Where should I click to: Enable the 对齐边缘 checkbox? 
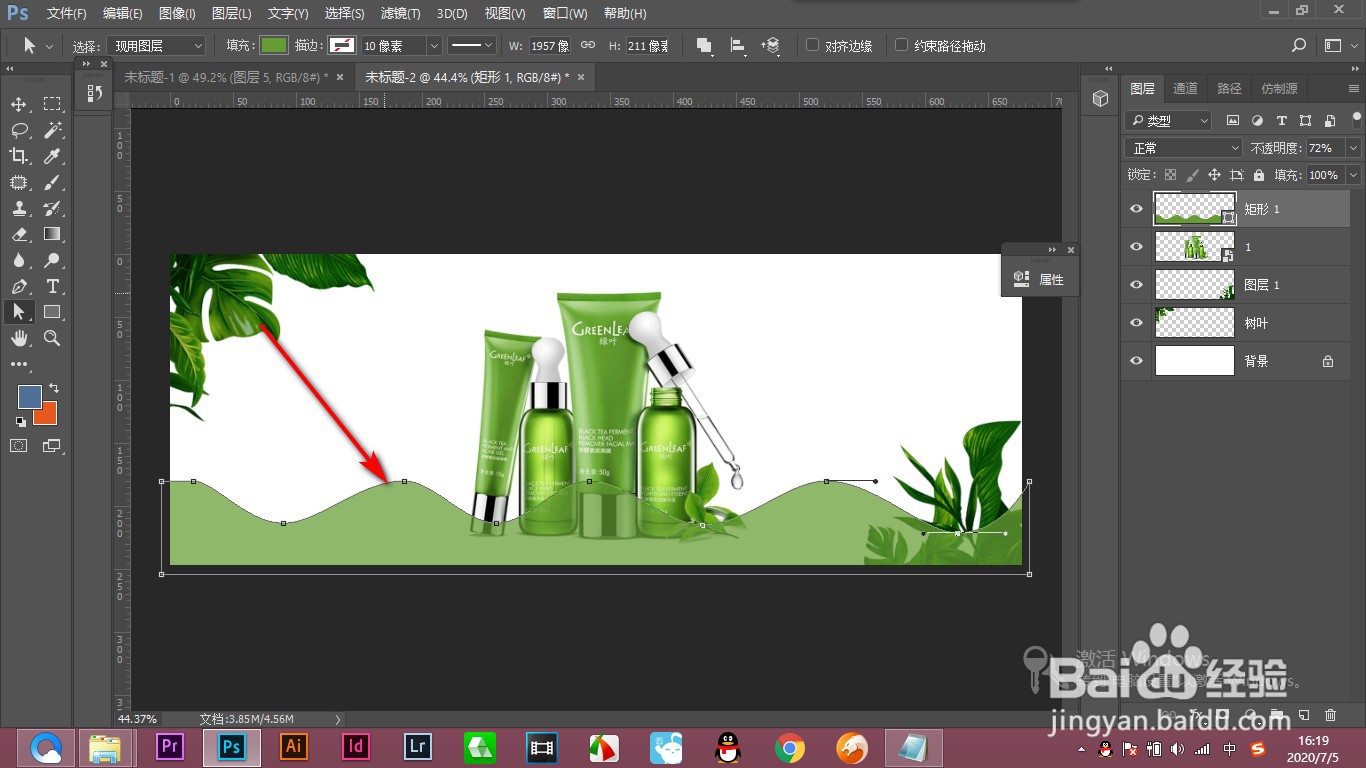click(x=812, y=45)
